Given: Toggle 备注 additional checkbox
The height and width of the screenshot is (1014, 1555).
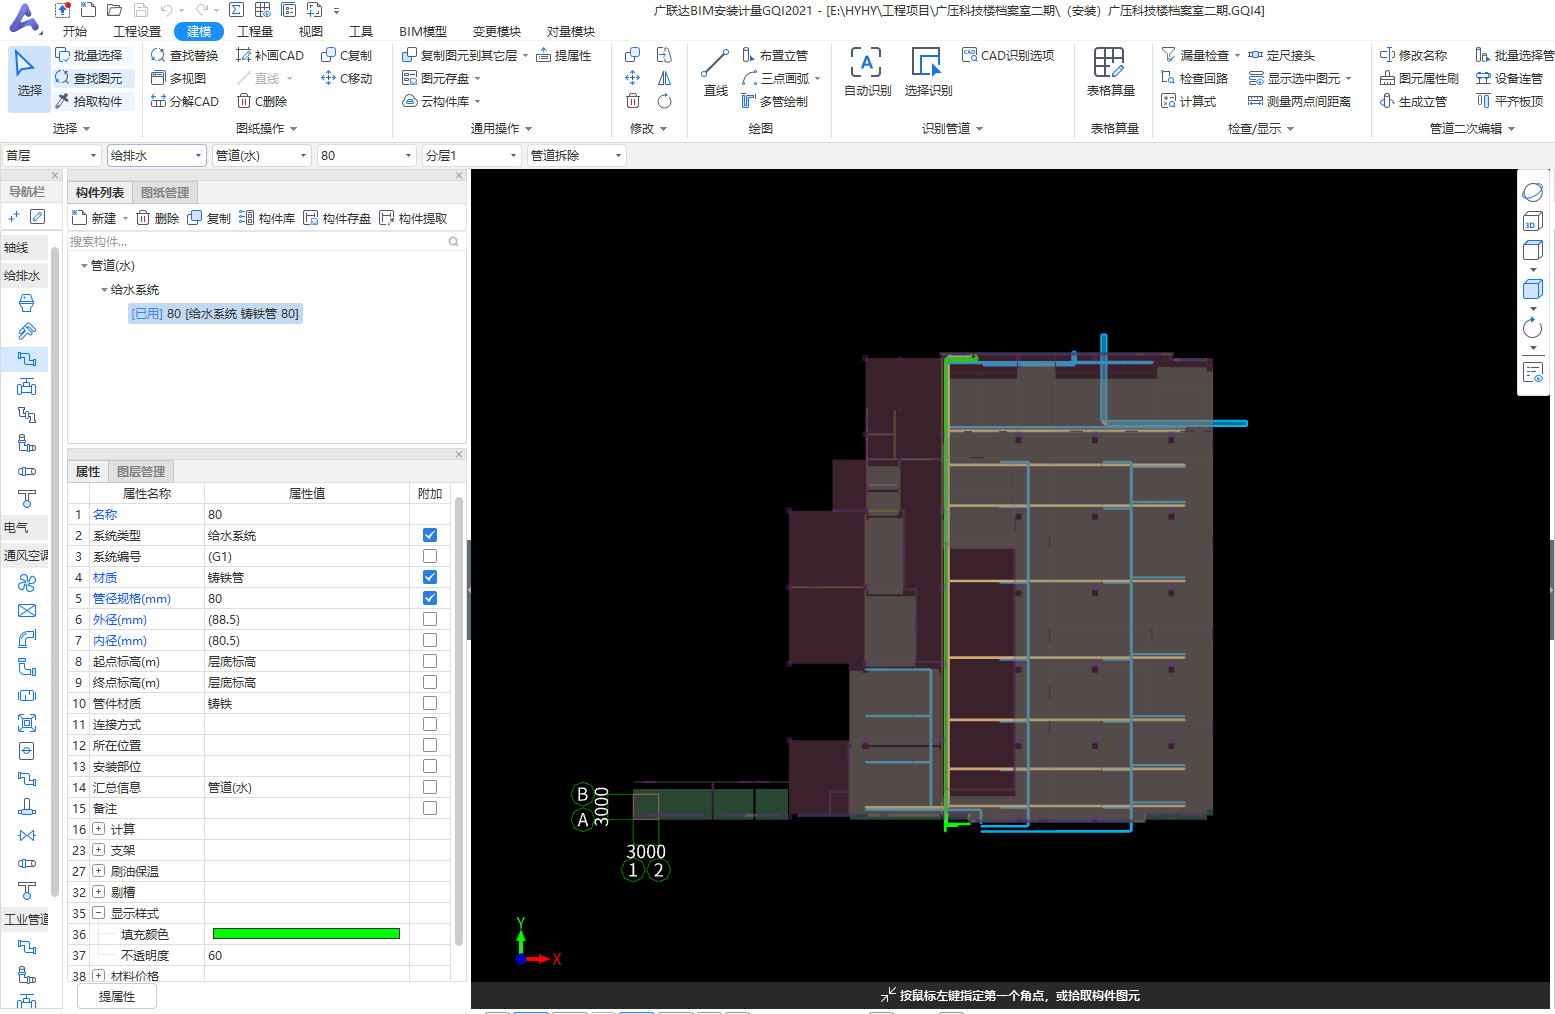Looking at the screenshot, I should click(430, 808).
